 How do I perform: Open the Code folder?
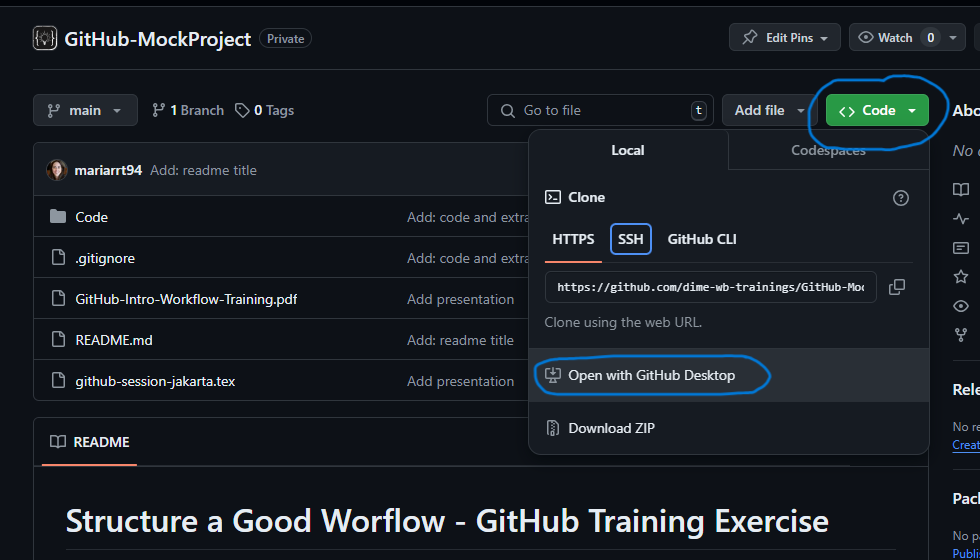[91, 217]
